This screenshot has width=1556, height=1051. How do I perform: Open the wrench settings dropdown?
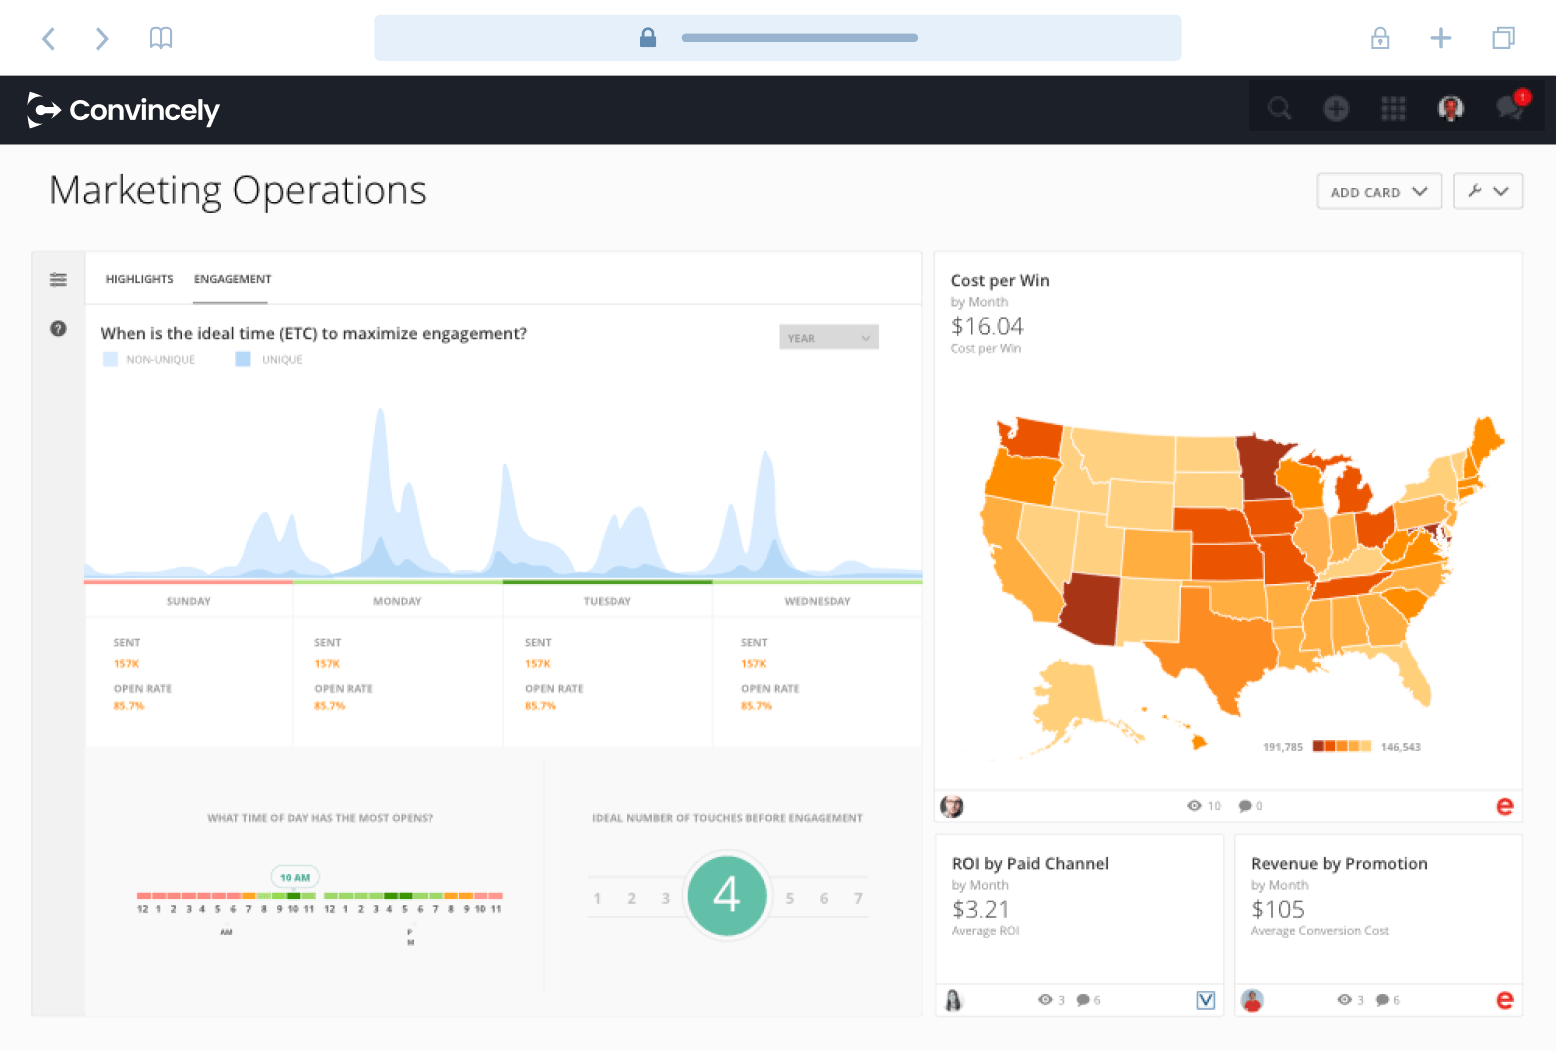click(1487, 191)
